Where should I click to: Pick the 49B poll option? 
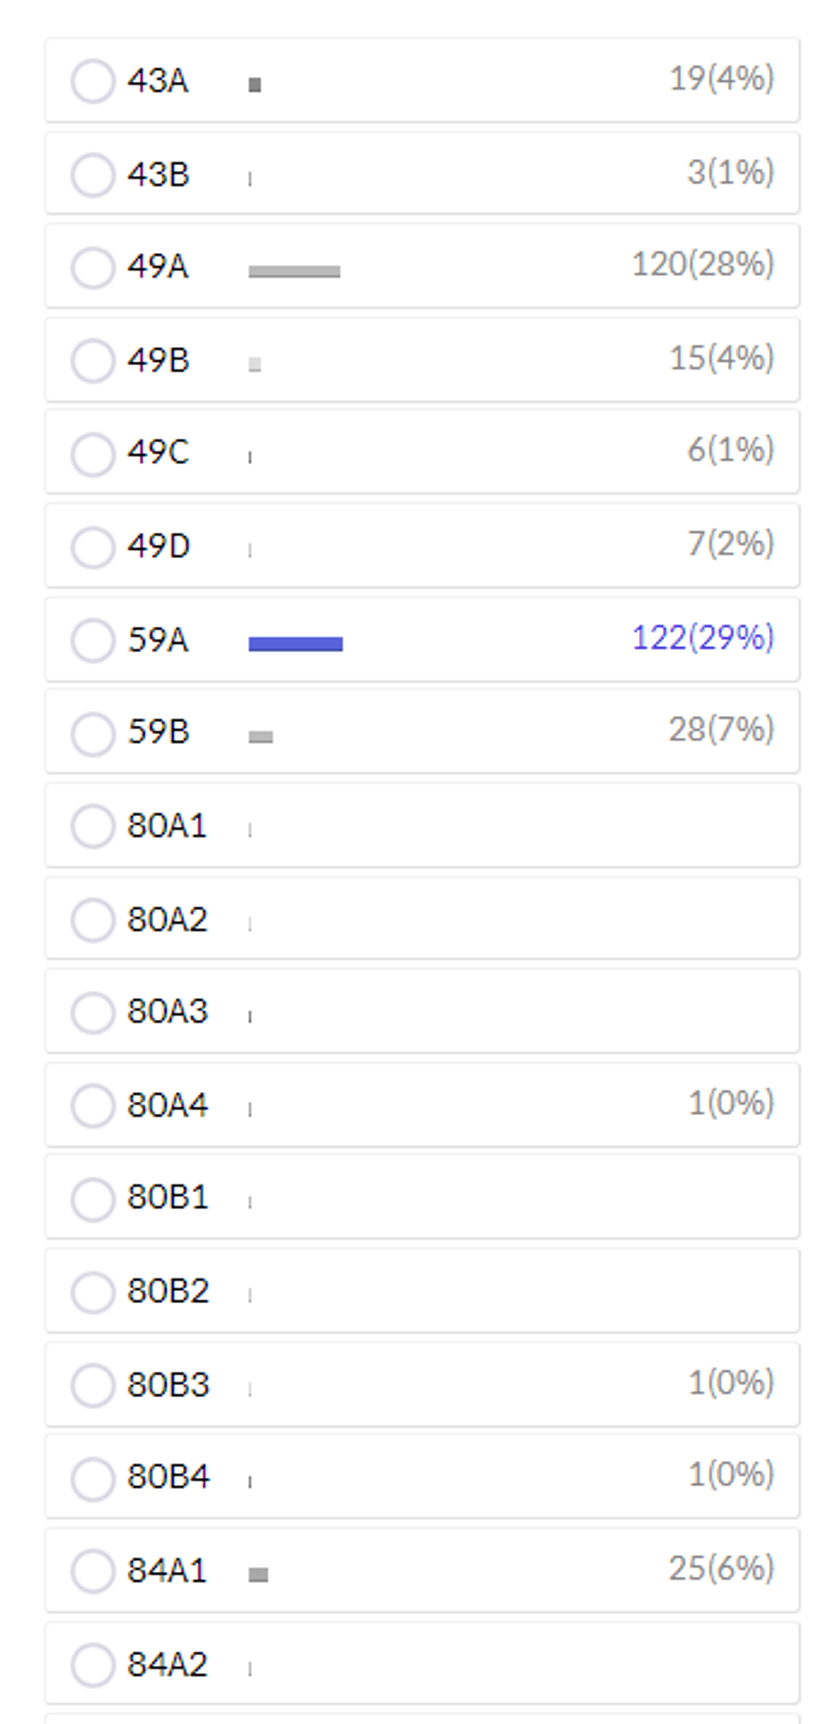422,360
